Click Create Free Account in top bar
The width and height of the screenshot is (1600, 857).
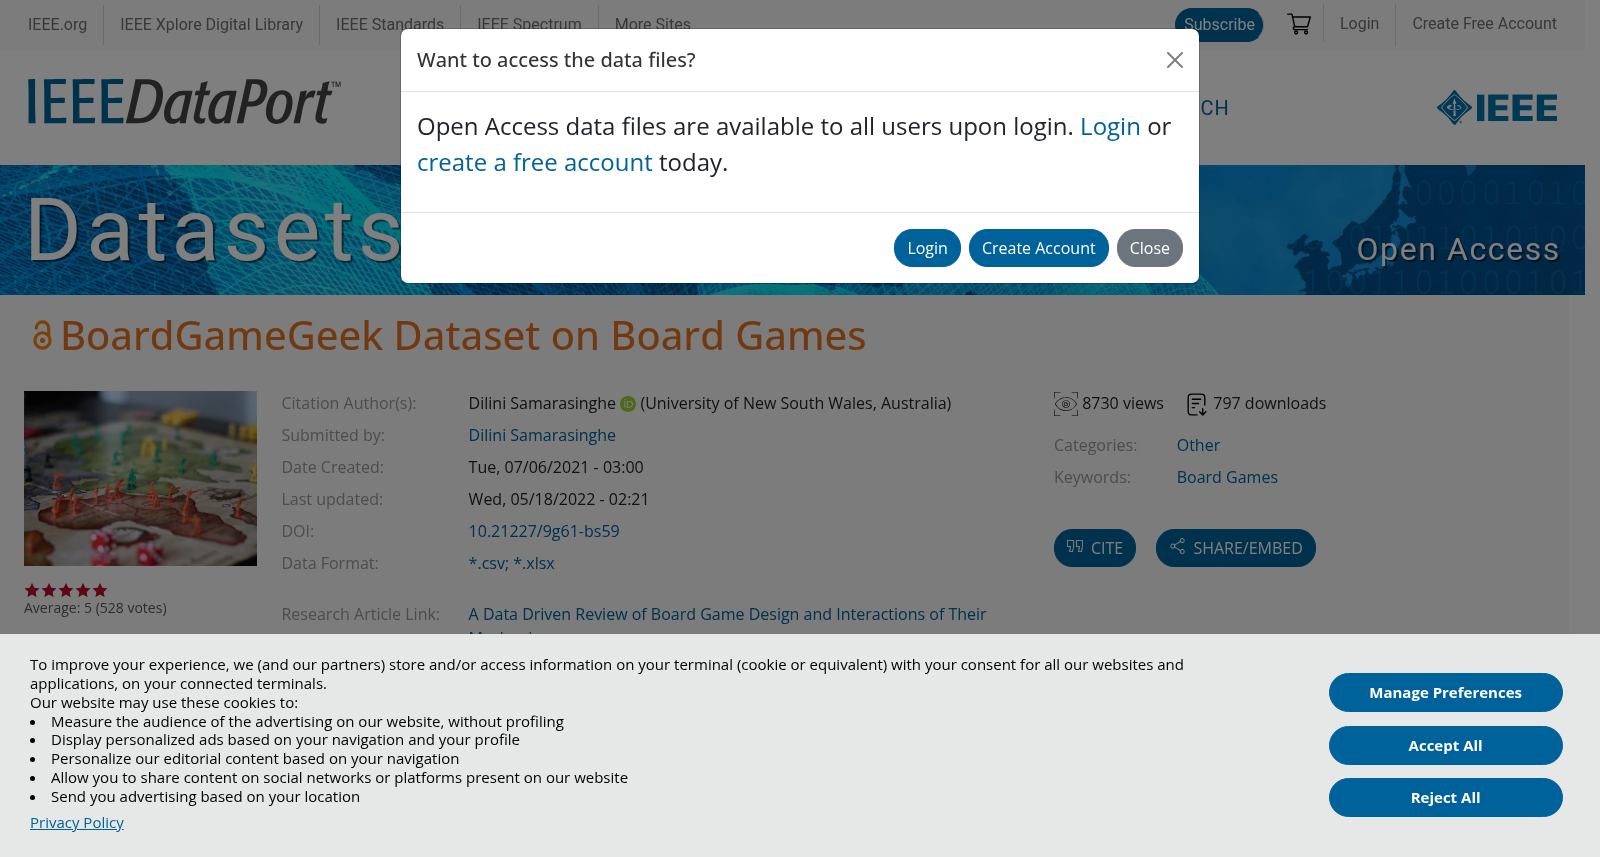[1484, 24]
